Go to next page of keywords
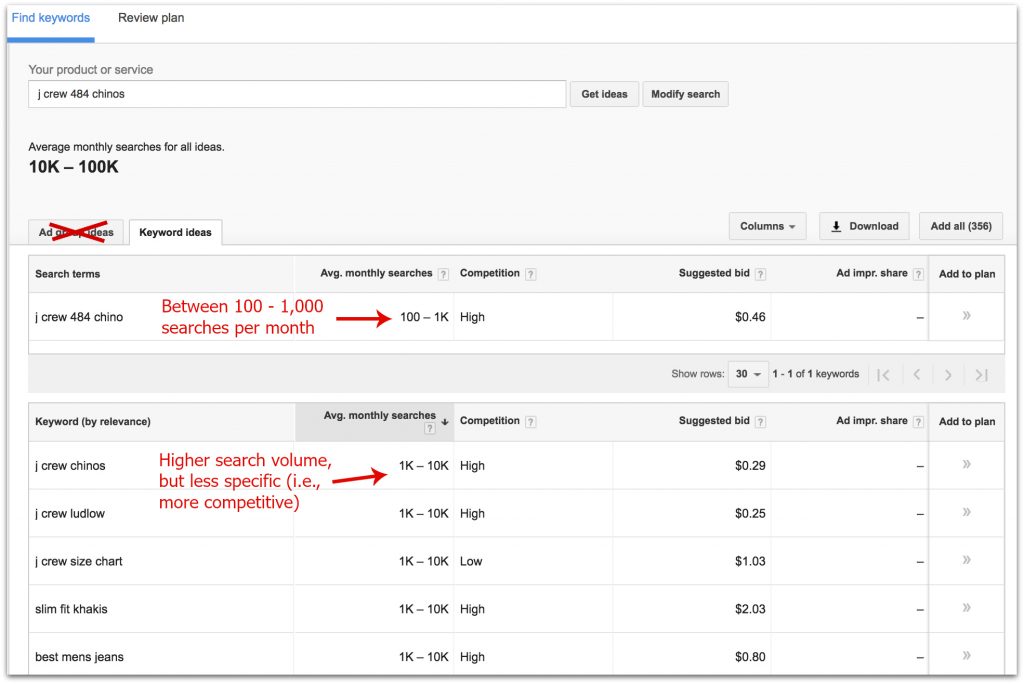The image size is (1024, 684). click(x=948, y=374)
